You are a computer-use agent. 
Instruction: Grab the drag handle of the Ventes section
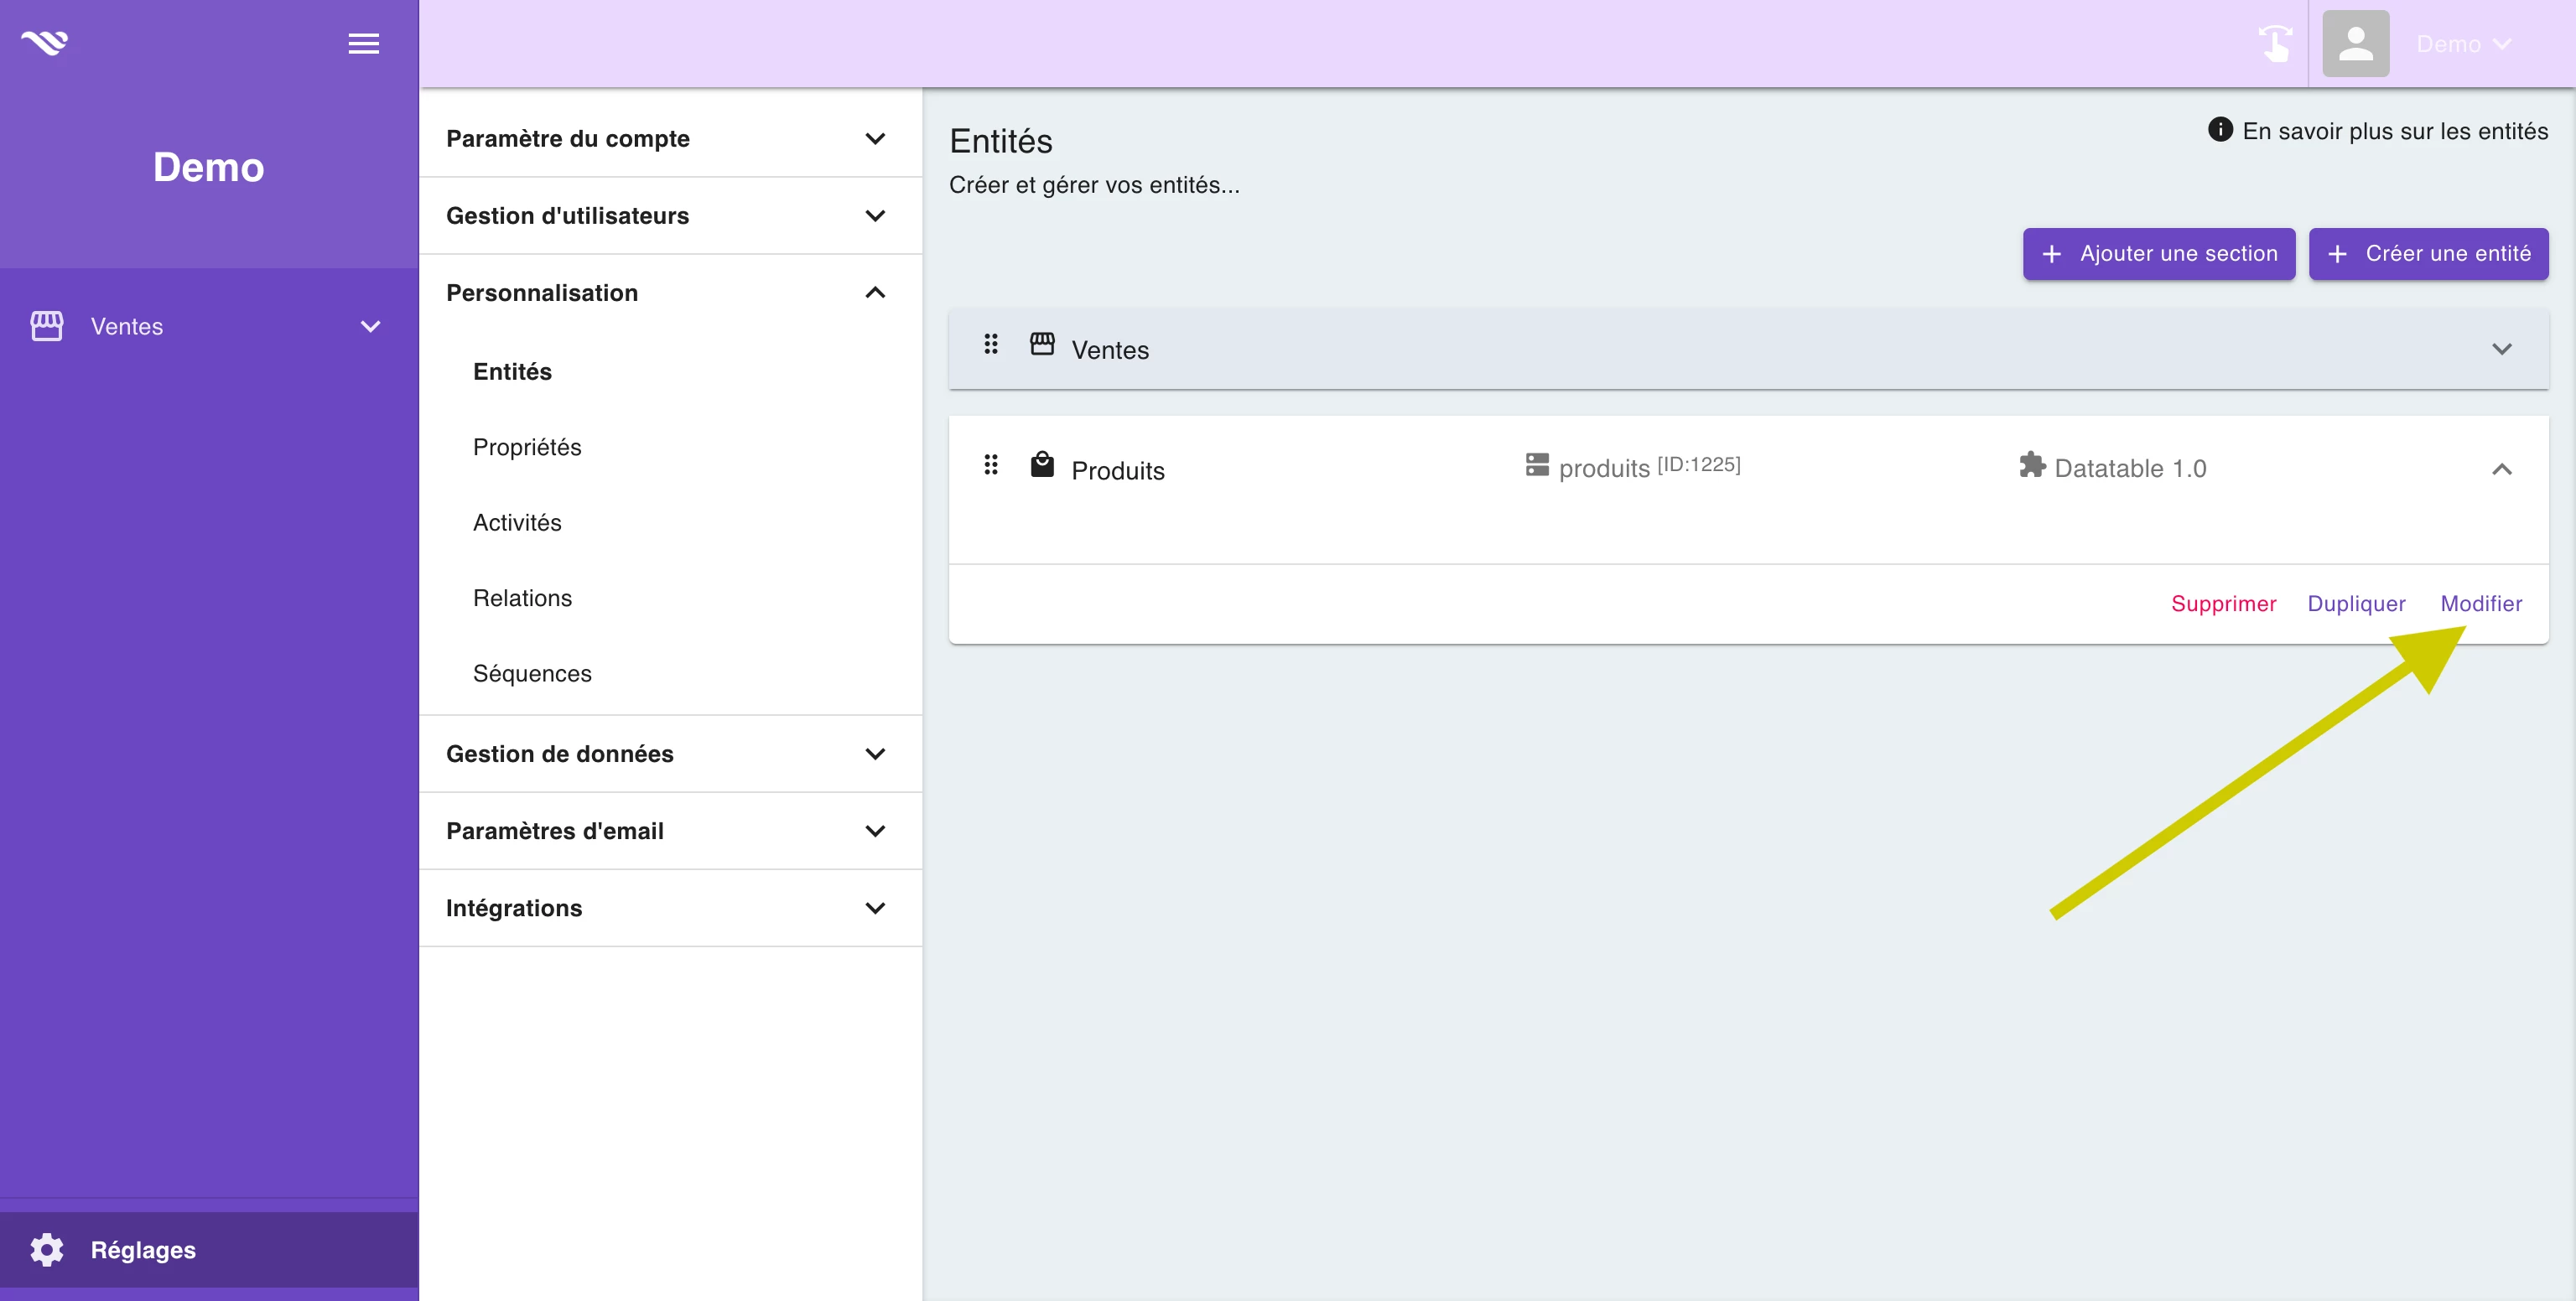click(990, 344)
